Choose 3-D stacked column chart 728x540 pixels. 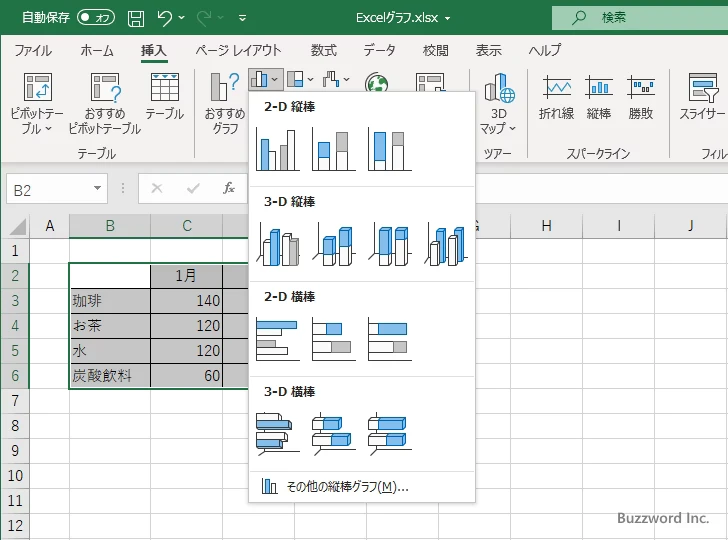(x=334, y=244)
